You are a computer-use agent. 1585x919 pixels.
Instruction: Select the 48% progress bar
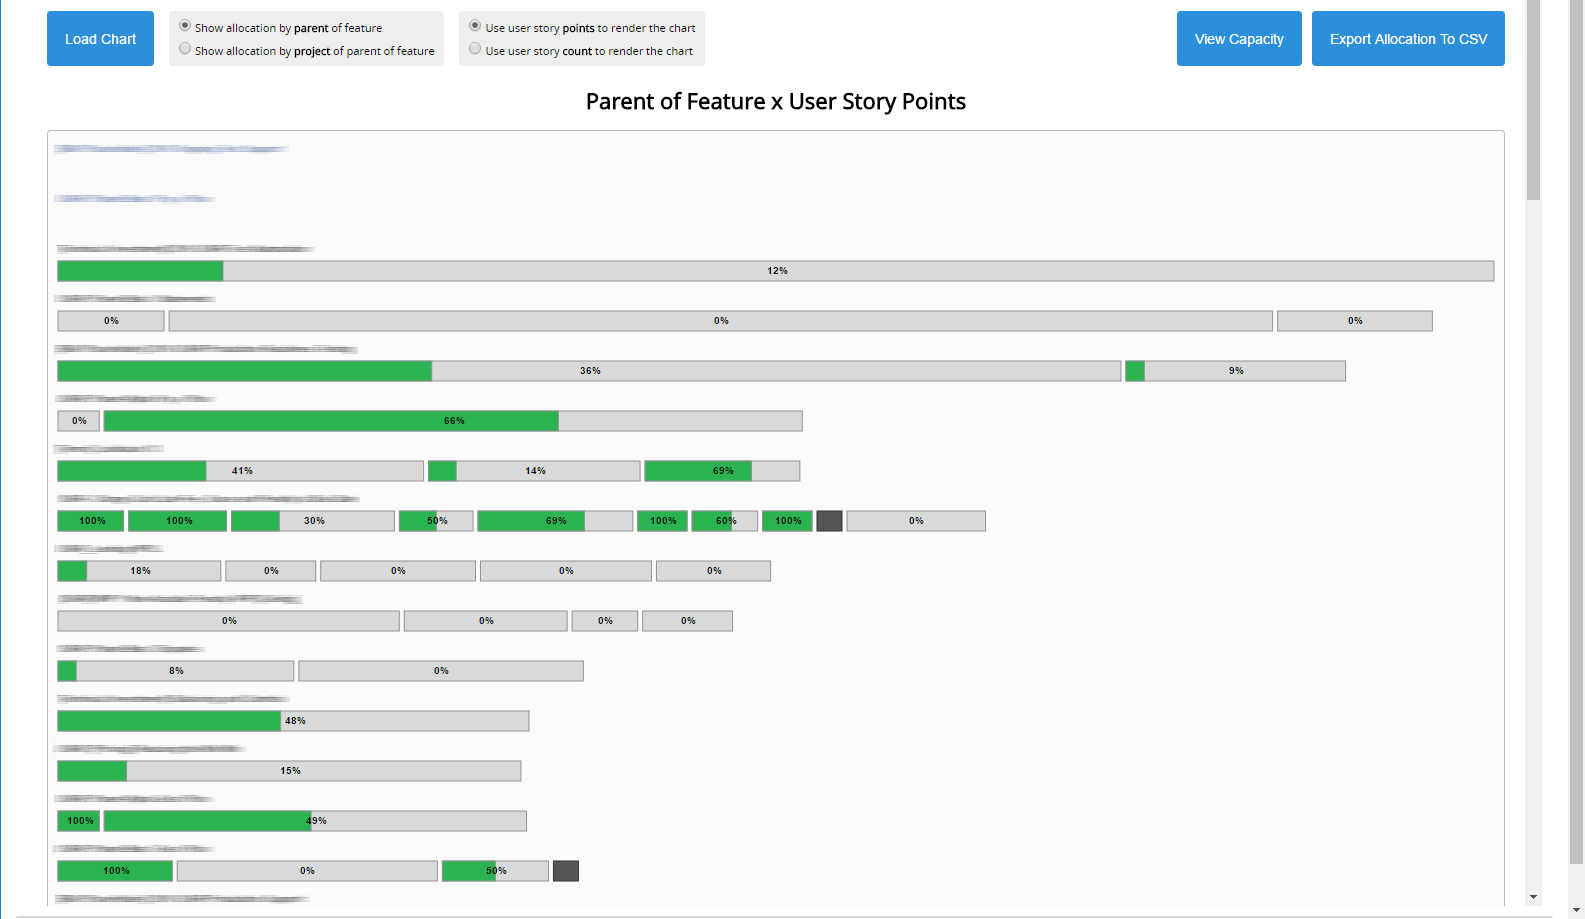(x=293, y=721)
